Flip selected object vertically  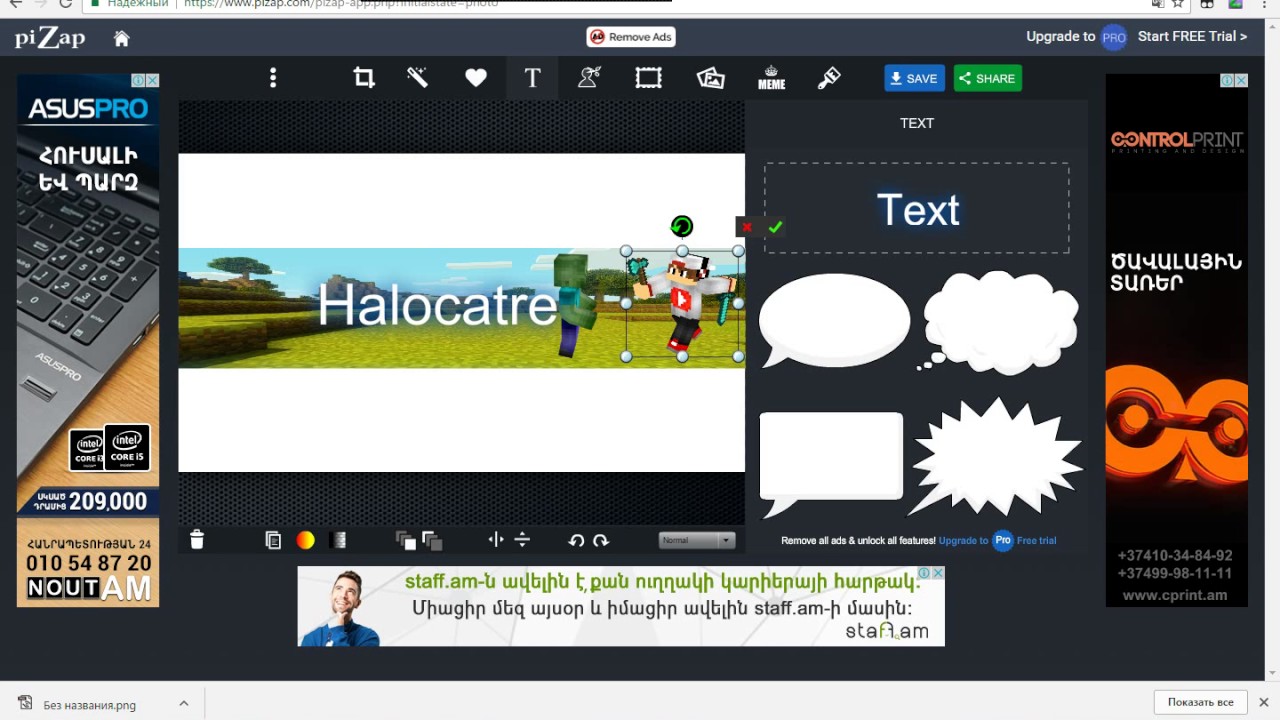pos(522,539)
